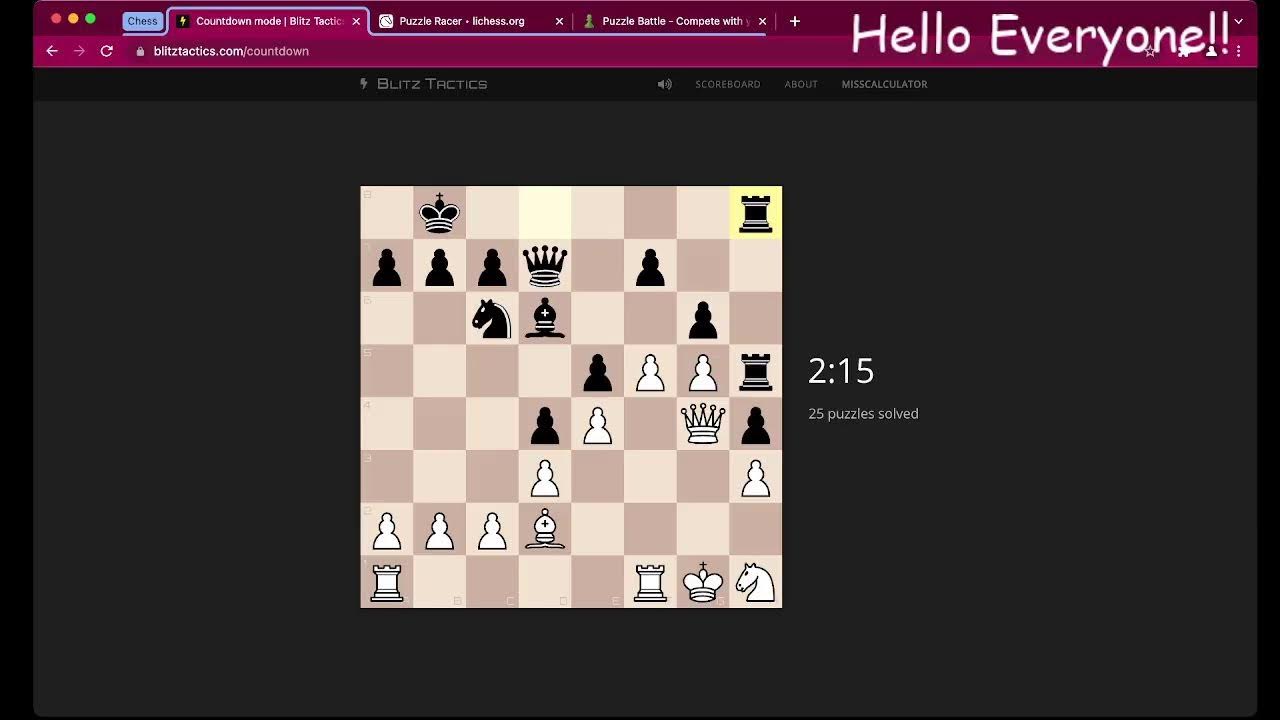
Task: Select the black knight on c6
Action: point(492,318)
